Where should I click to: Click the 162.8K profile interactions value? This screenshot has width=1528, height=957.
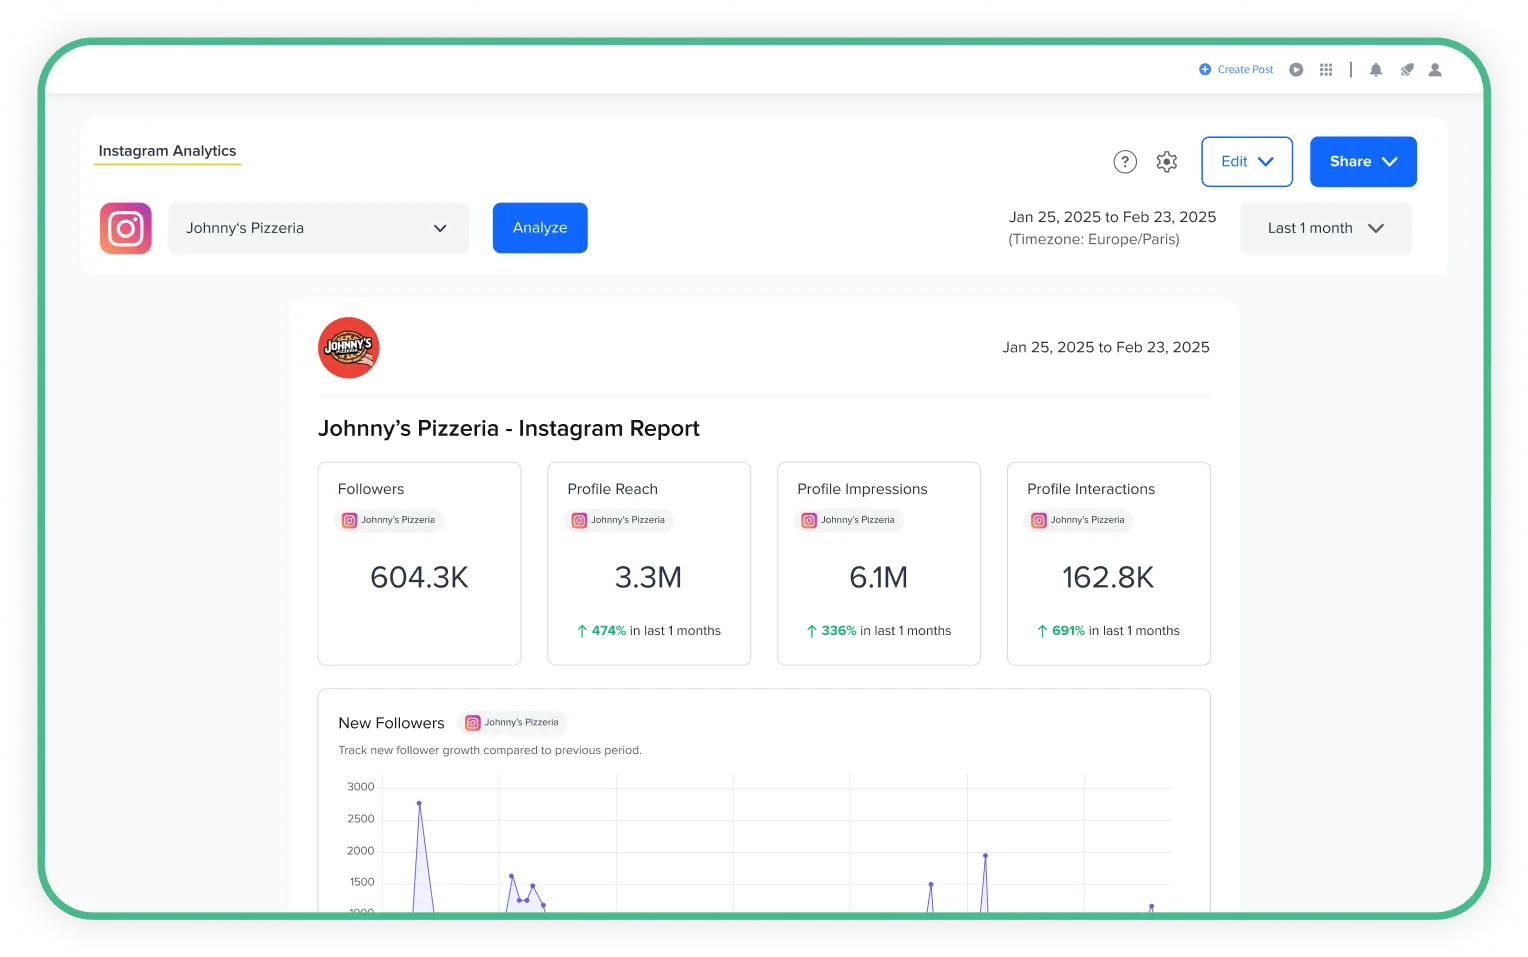click(x=1108, y=577)
